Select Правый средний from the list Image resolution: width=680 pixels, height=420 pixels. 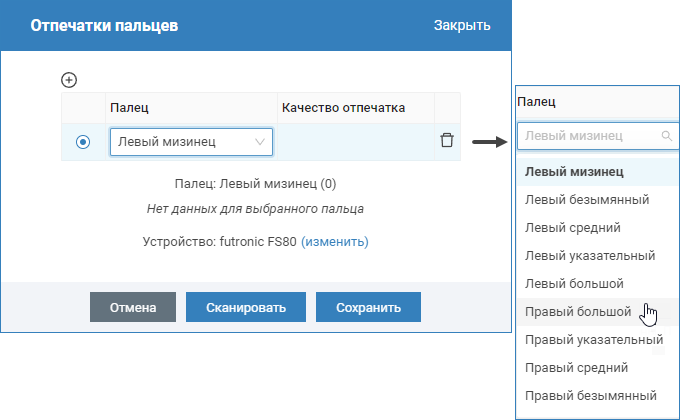tap(576, 367)
